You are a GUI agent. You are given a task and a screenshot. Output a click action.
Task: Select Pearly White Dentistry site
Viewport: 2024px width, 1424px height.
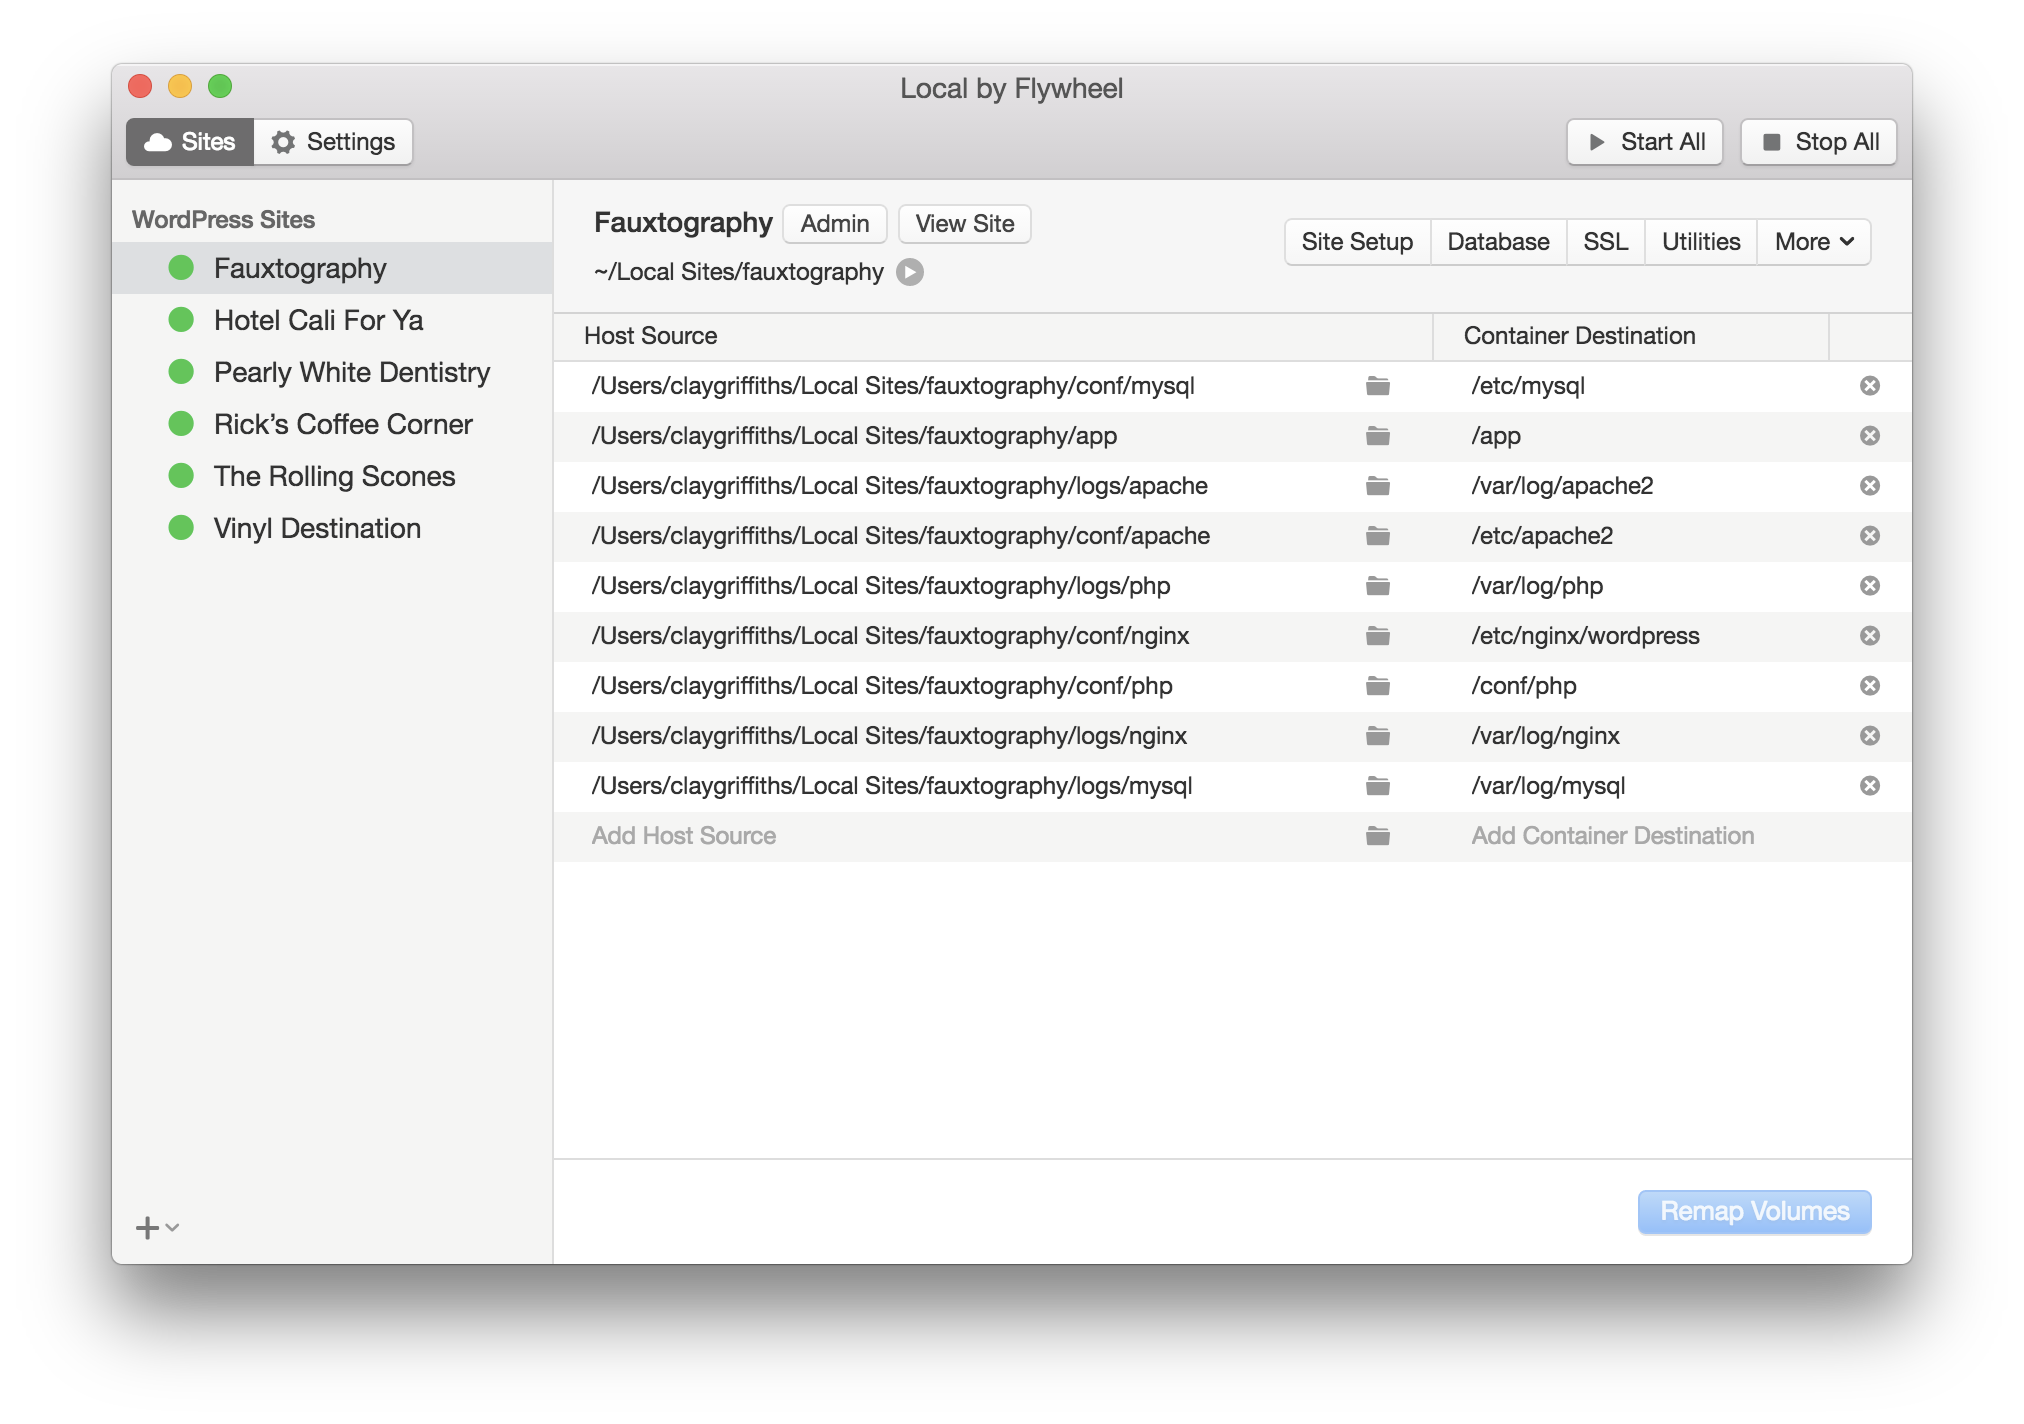(x=351, y=372)
